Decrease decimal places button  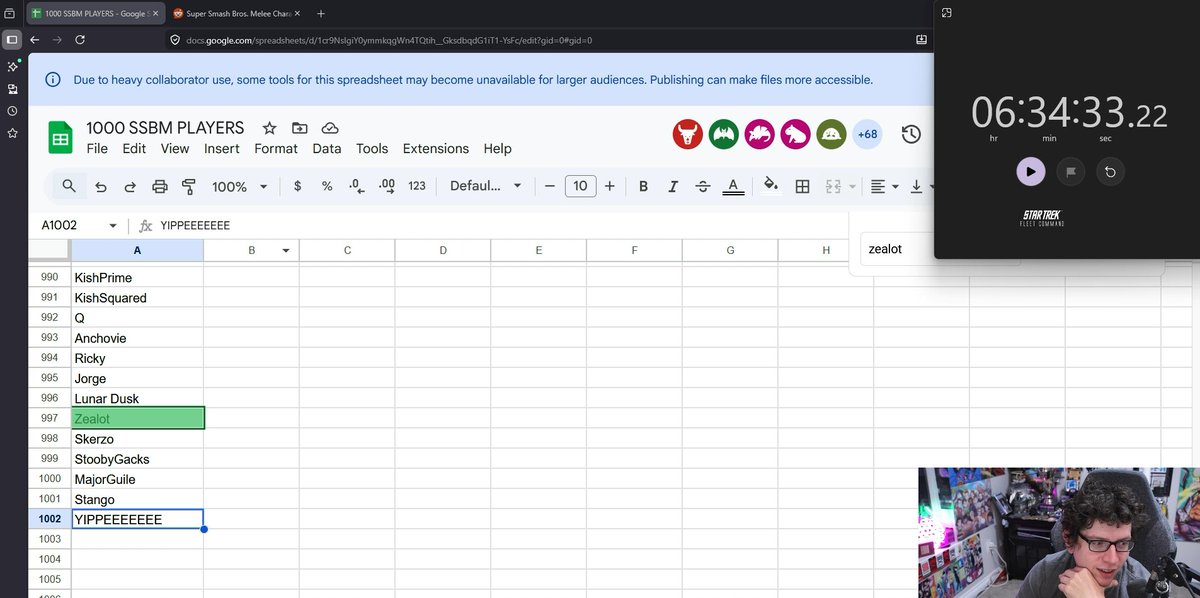tap(357, 186)
